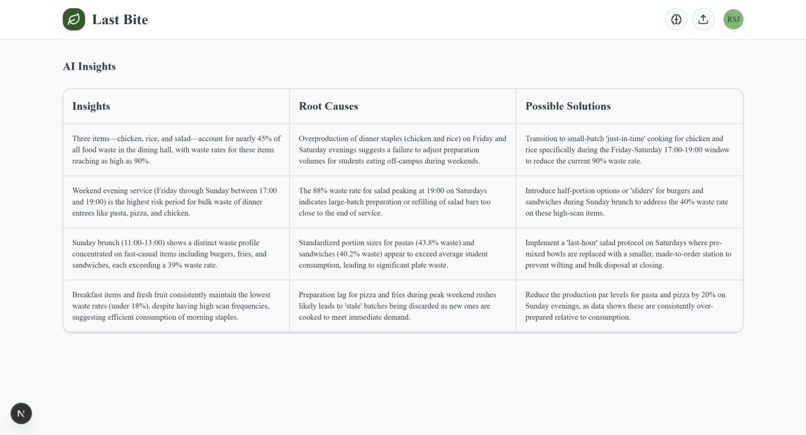Select the Weekend evening service insight cell
Image resolution: width=806 pixels, height=435 pixels.
coord(176,202)
